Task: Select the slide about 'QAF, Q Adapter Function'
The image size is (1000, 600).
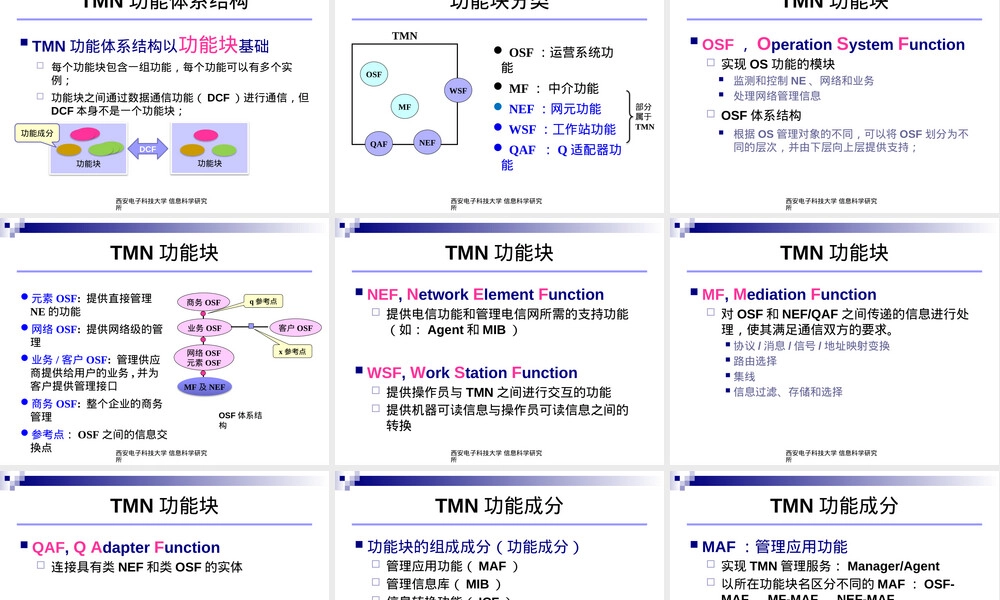Action: 165,536
